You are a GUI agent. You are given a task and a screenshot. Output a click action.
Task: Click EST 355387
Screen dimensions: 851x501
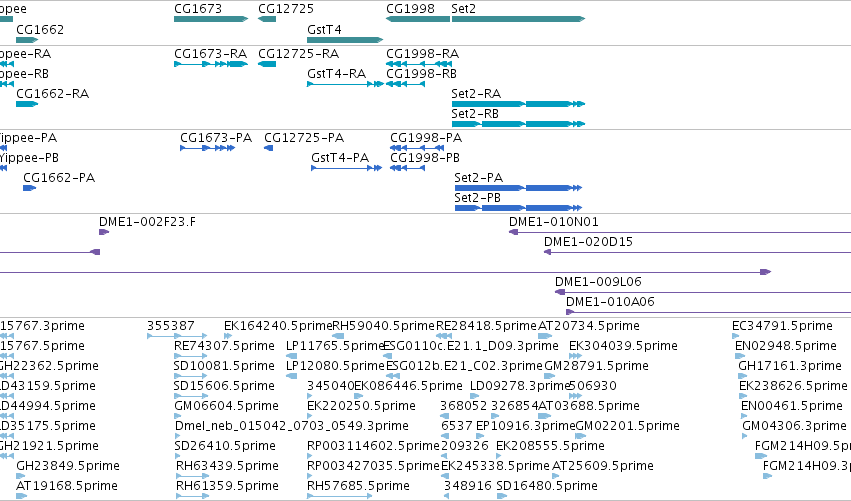[x=170, y=326]
